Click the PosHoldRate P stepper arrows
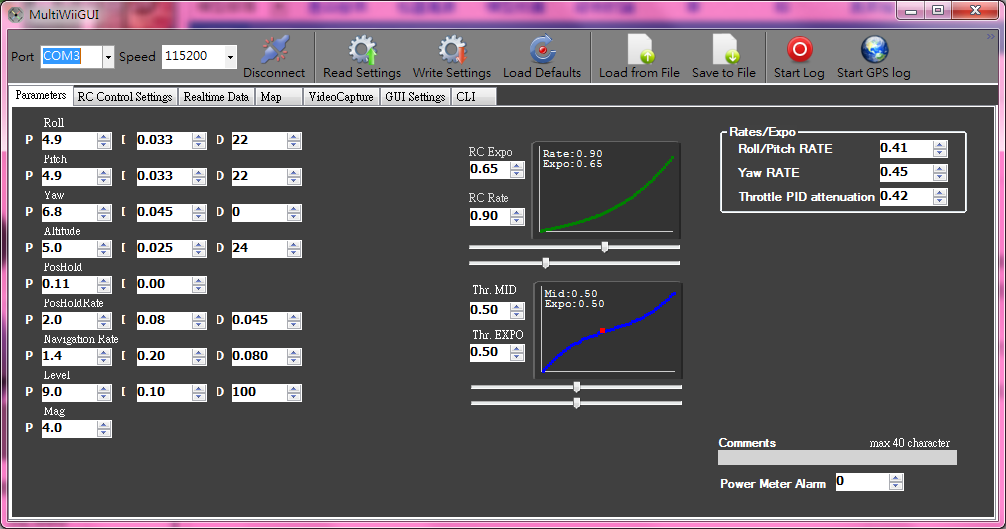Image resolution: width=1006 pixels, height=529 pixels. 104,320
